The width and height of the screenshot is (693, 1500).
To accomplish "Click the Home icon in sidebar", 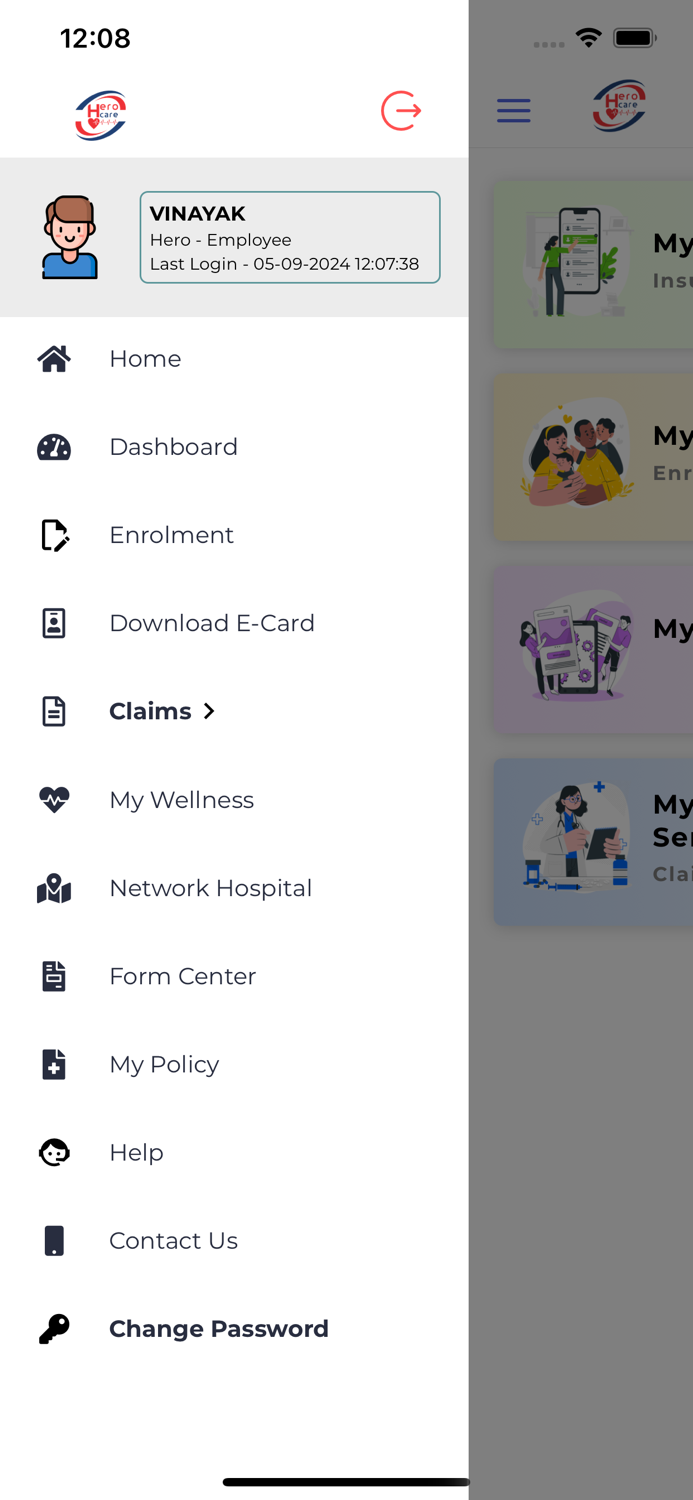I will tap(53, 358).
